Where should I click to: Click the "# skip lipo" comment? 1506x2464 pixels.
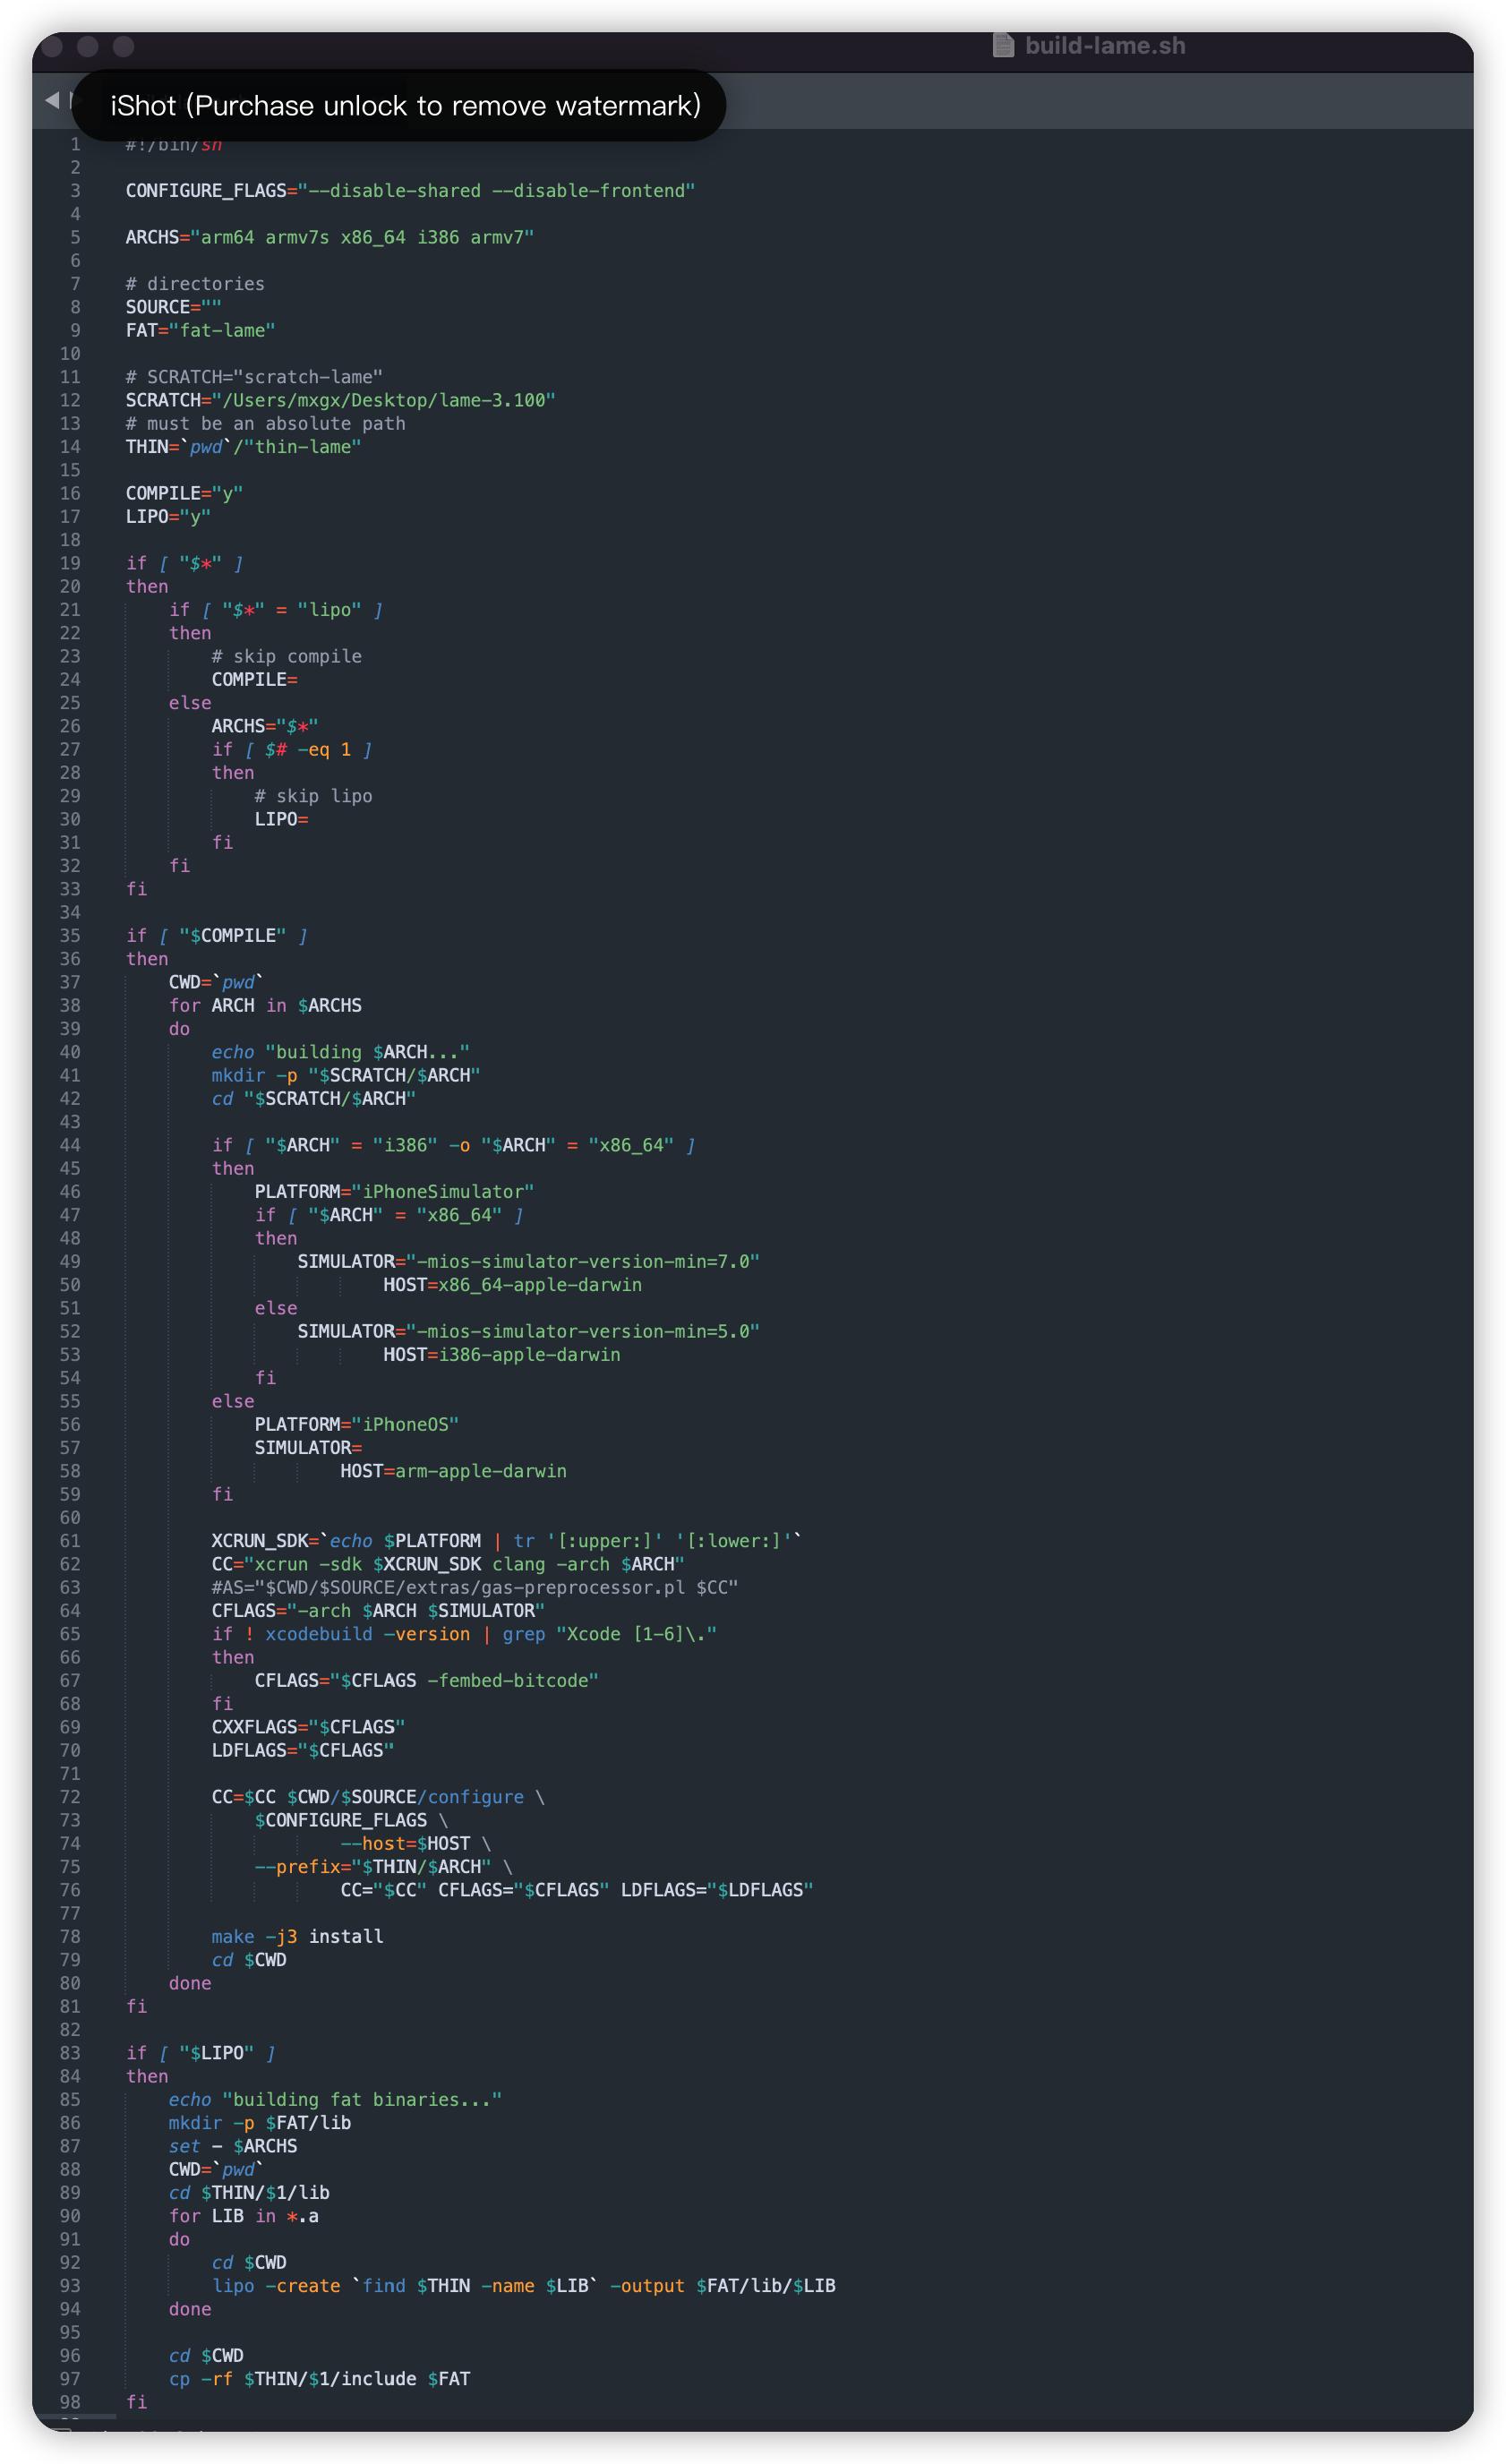pyautogui.click(x=313, y=796)
